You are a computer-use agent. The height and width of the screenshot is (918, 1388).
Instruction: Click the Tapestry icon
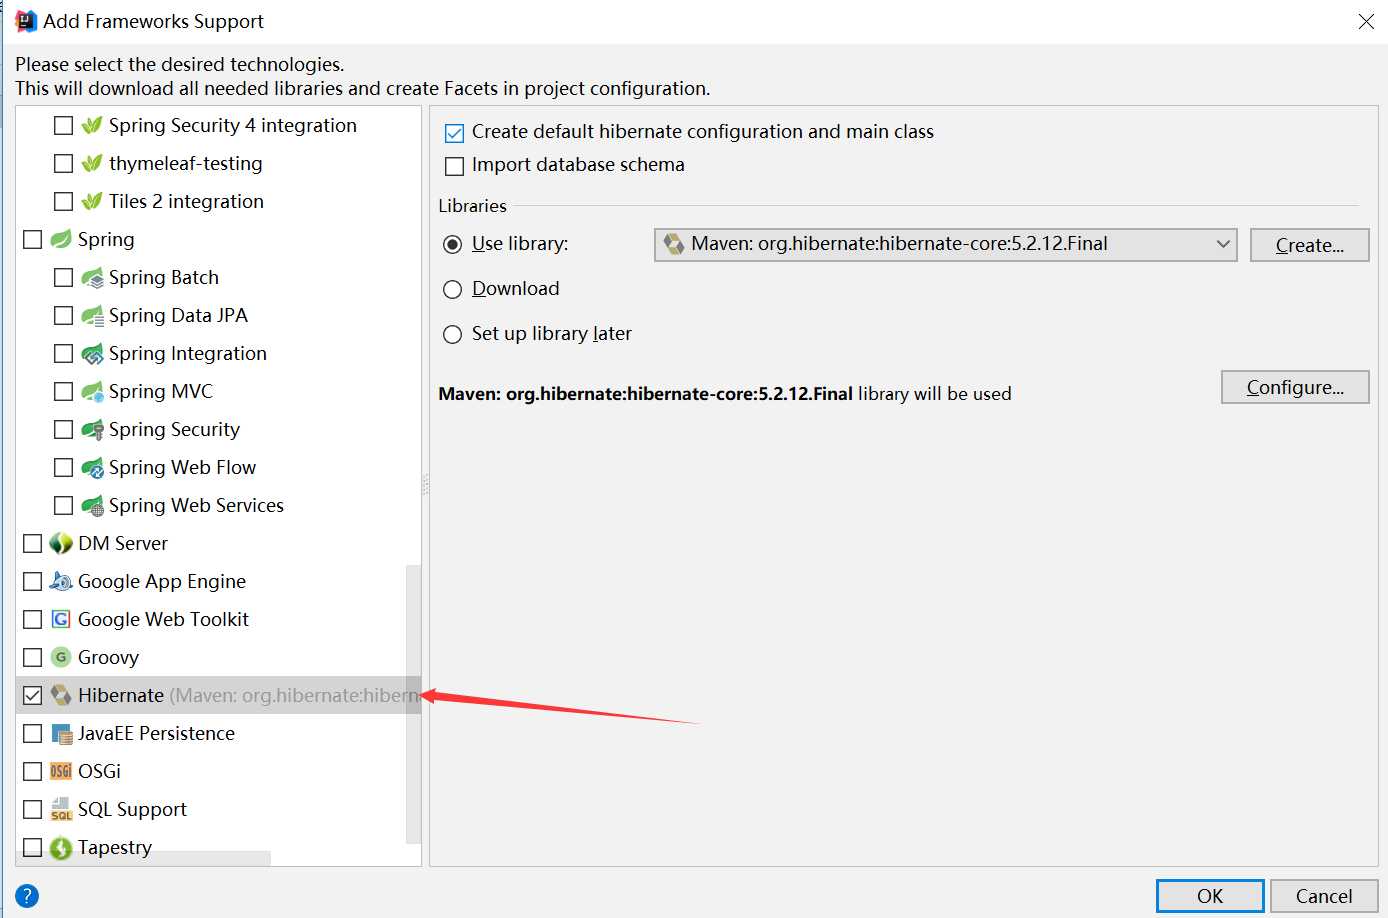pos(61,848)
